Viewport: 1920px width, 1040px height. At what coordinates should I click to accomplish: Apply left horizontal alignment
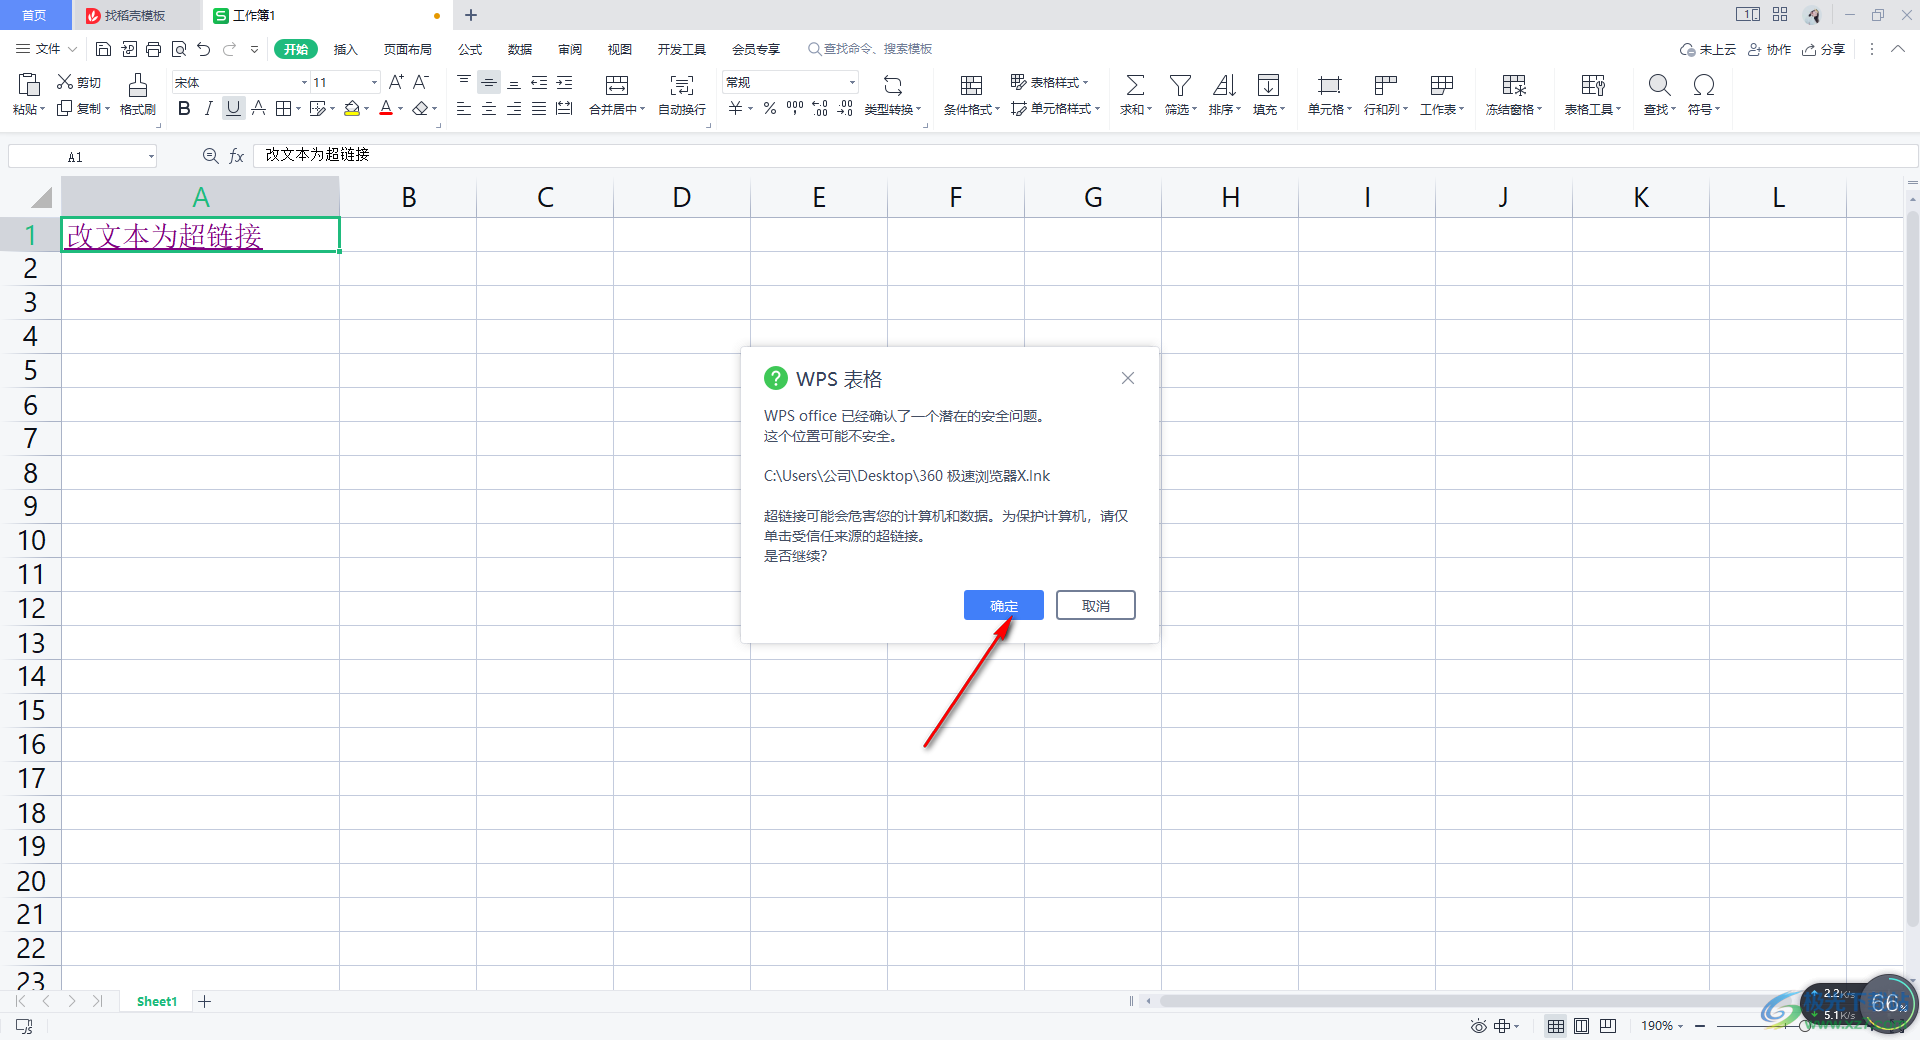point(464,108)
